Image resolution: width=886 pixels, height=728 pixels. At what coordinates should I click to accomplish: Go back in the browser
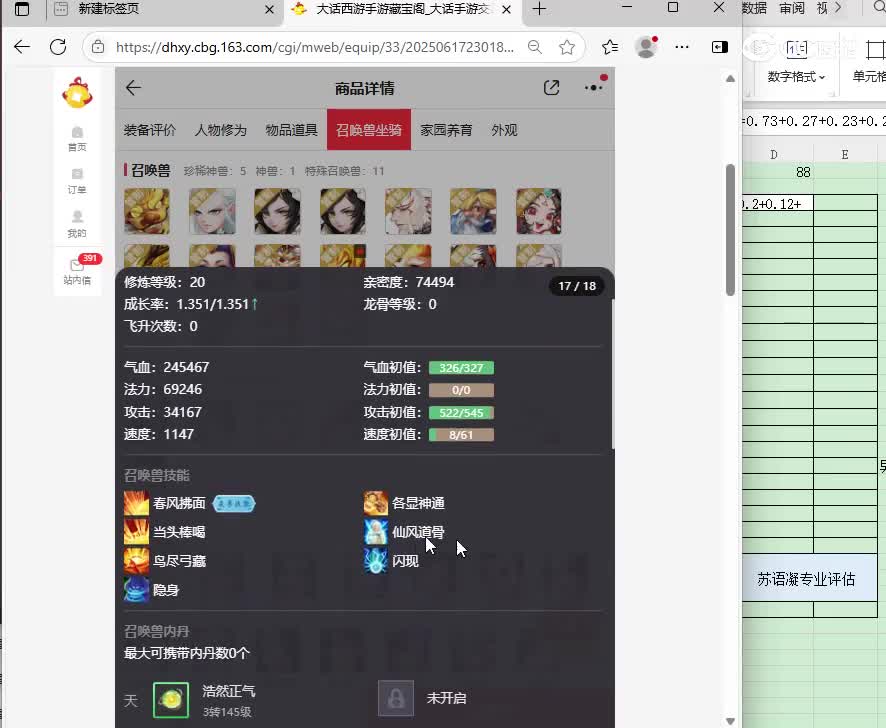(x=22, y=47)
